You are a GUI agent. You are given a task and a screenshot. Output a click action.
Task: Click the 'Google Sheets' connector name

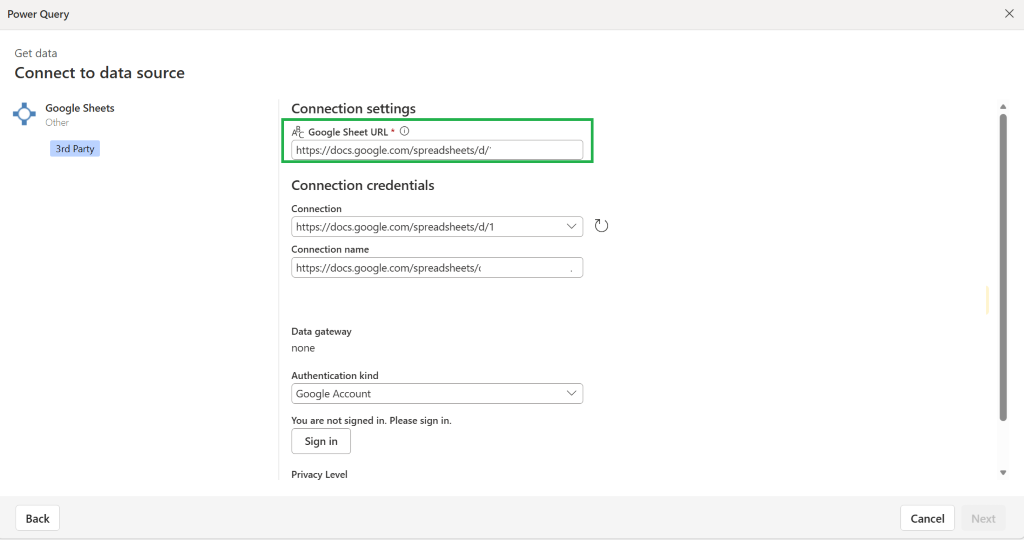pos(80,108)
